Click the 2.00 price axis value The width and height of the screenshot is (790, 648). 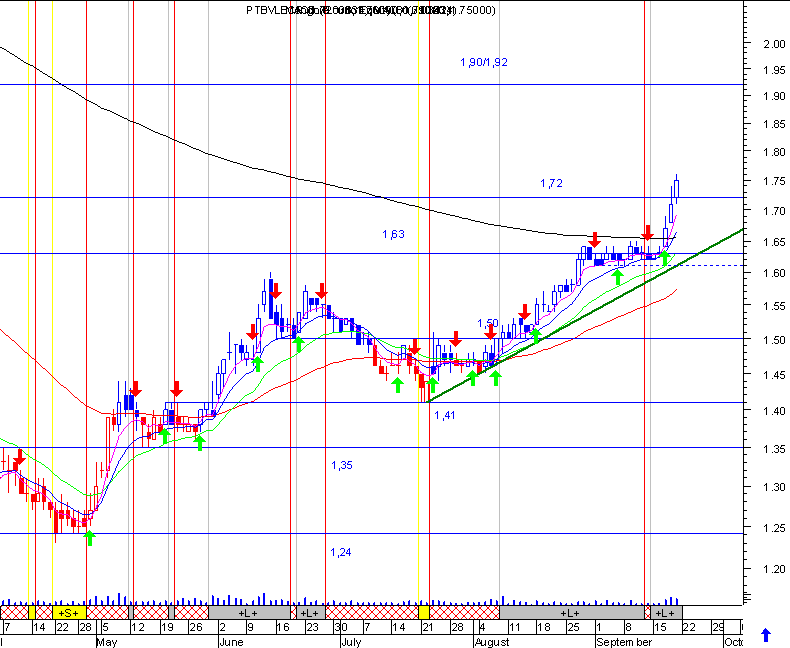[774, 44]
